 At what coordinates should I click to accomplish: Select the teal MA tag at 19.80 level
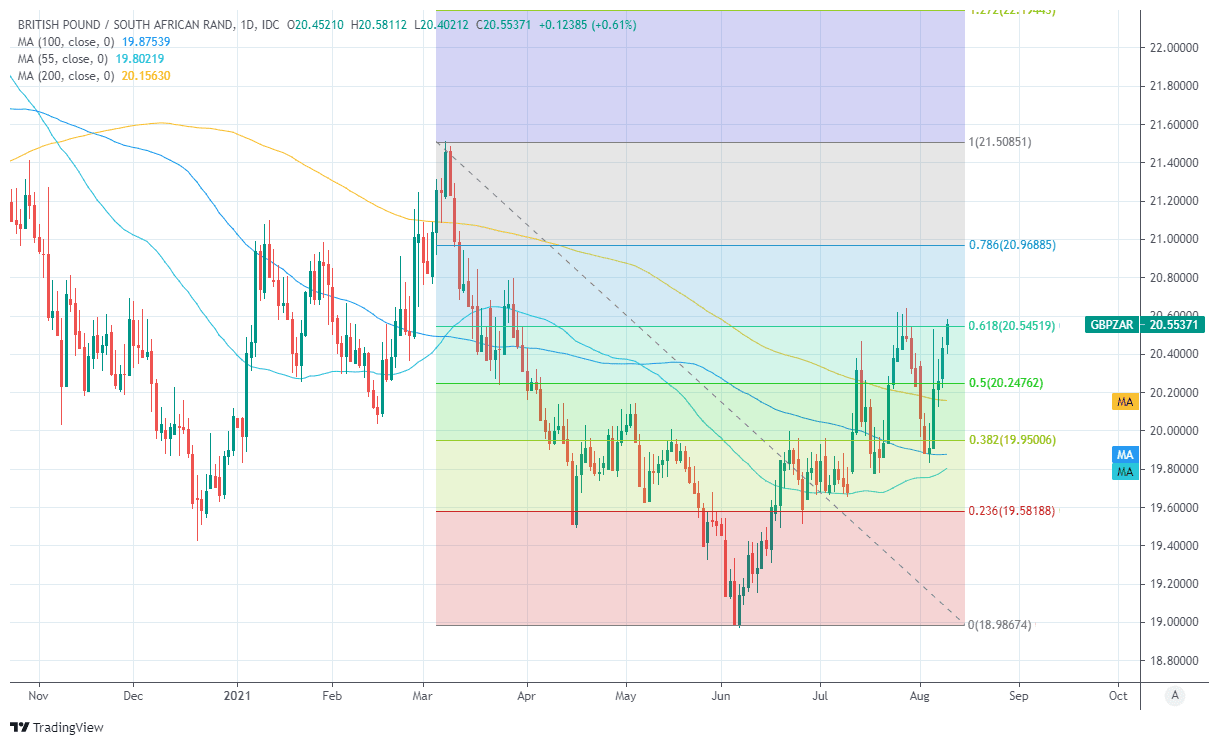click(1125, 471)
